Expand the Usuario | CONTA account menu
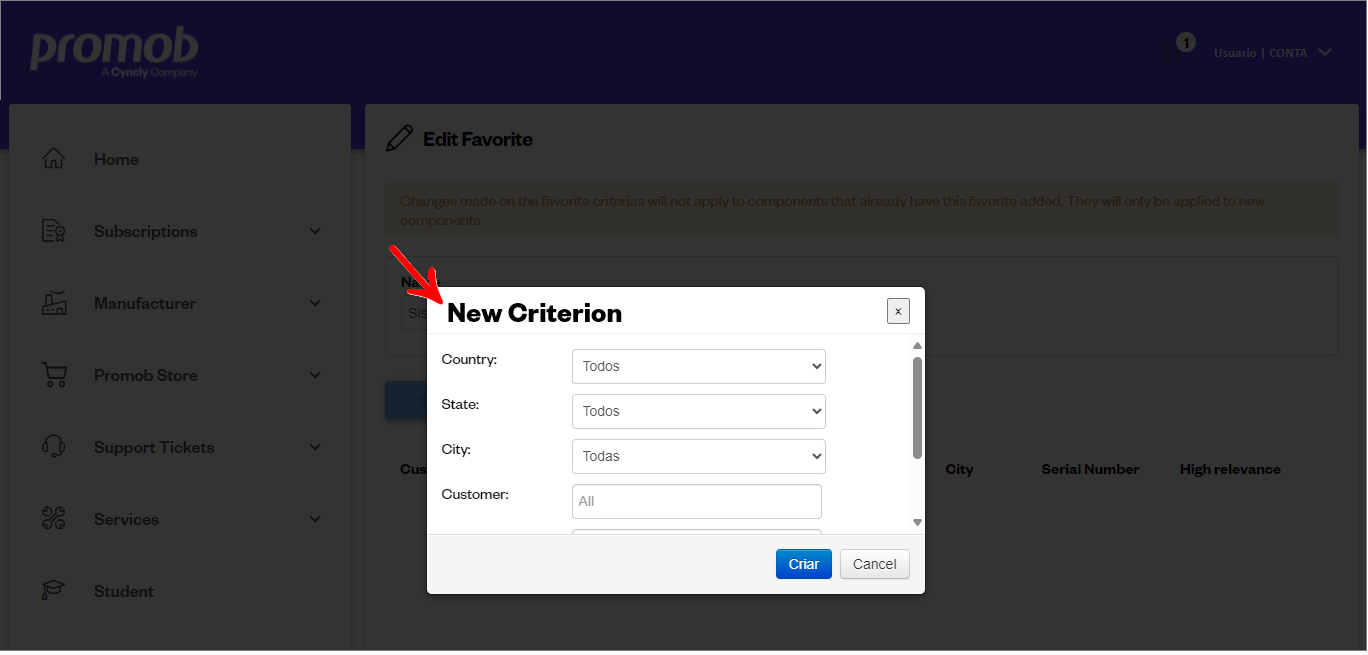The height and width of the screenshot is (655, 1368). coord(1272,53)
